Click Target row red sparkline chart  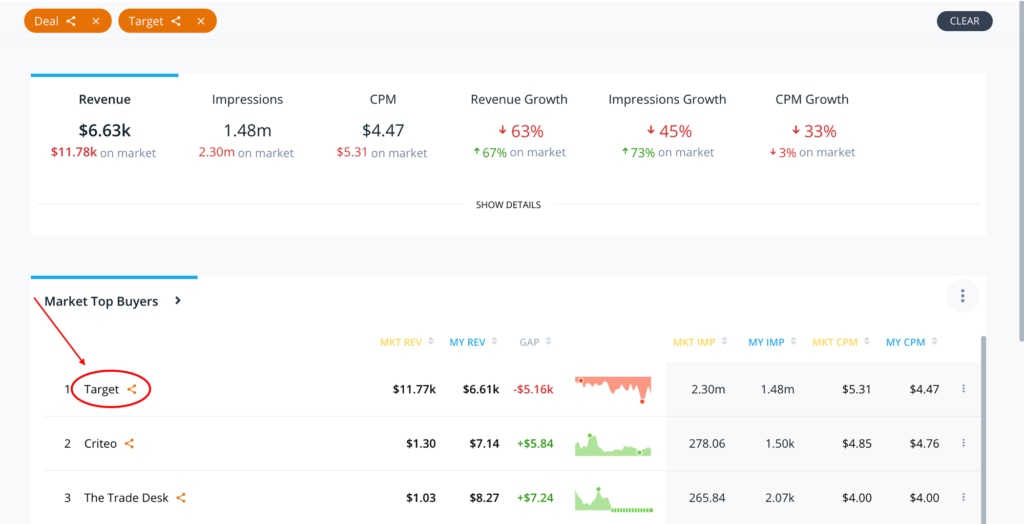pos(613,390)
